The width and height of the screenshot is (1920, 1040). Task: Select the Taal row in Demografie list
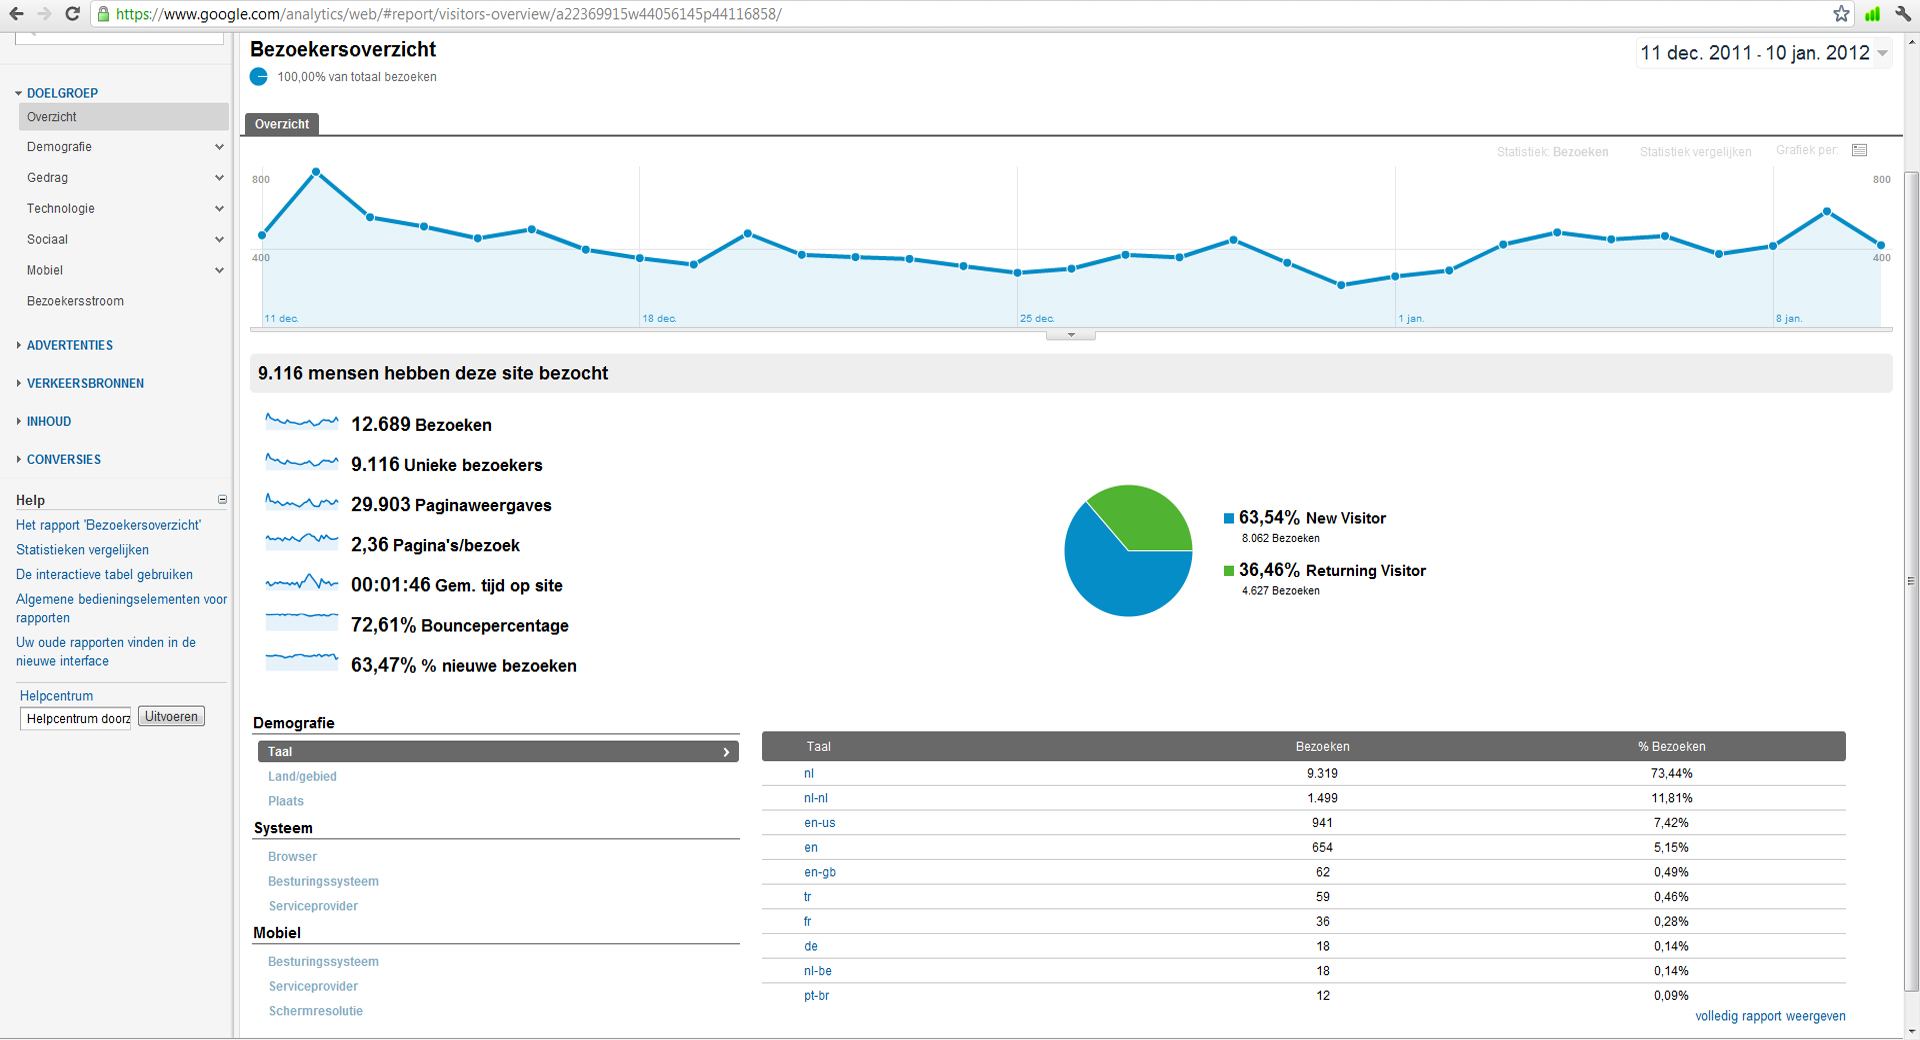click(498, 751)
